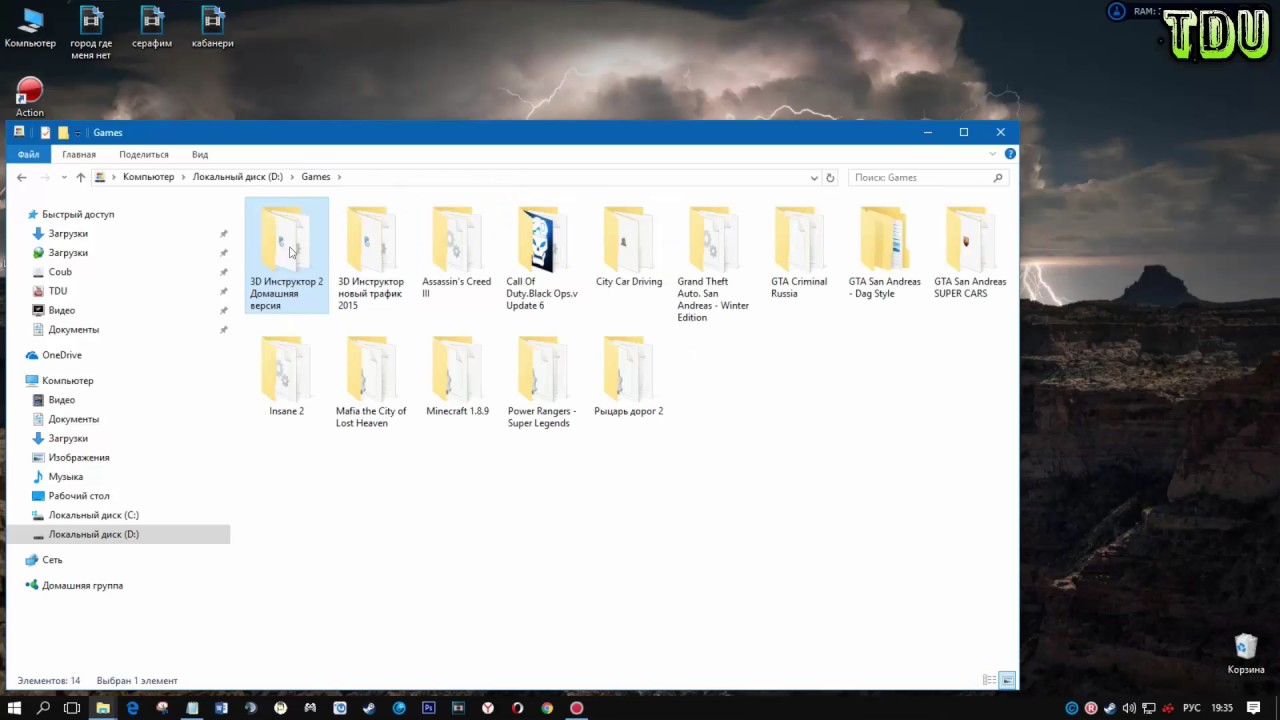Select Power Rangers - Super Legends folder
Viewport: 1280px width, 720px height.
(x=542, y=382)
